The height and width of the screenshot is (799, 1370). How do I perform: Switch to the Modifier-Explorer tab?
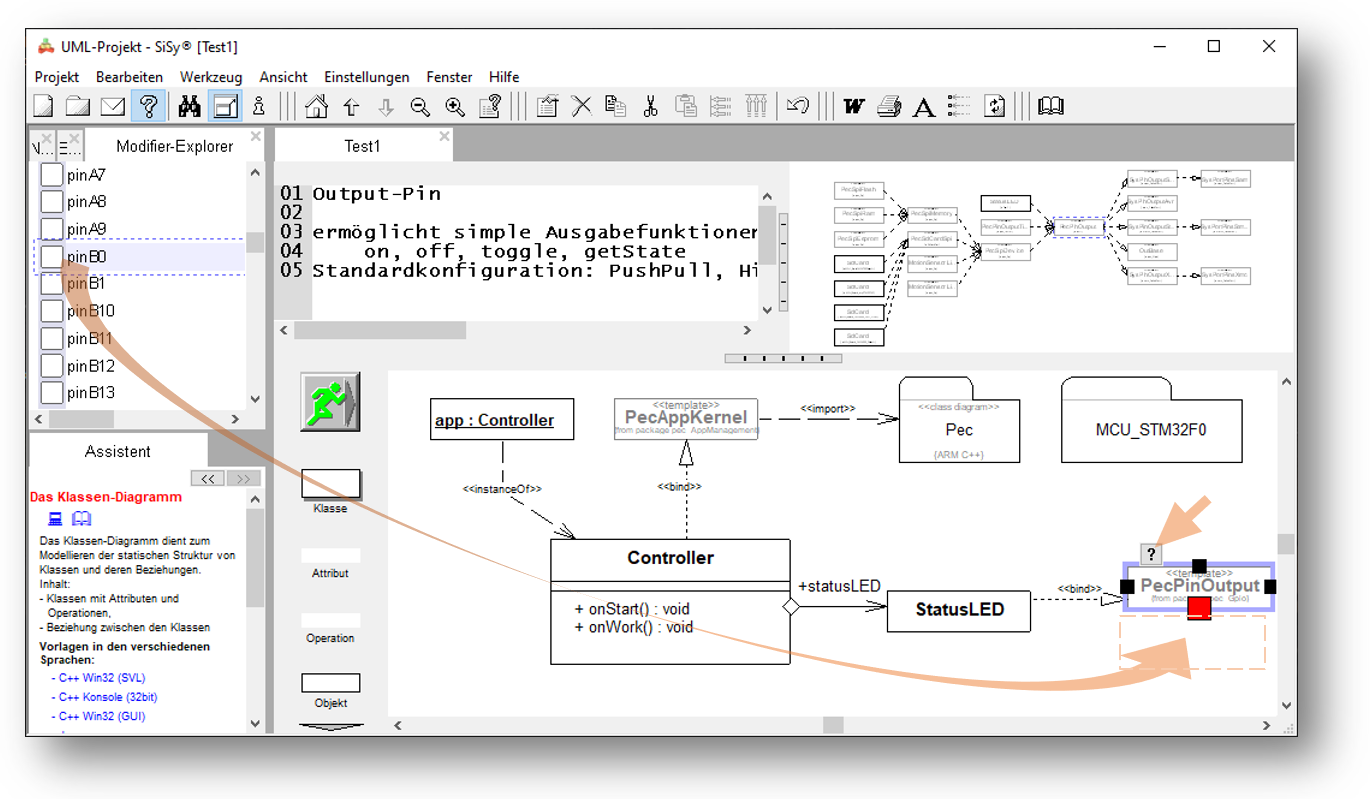click(174, 146)
